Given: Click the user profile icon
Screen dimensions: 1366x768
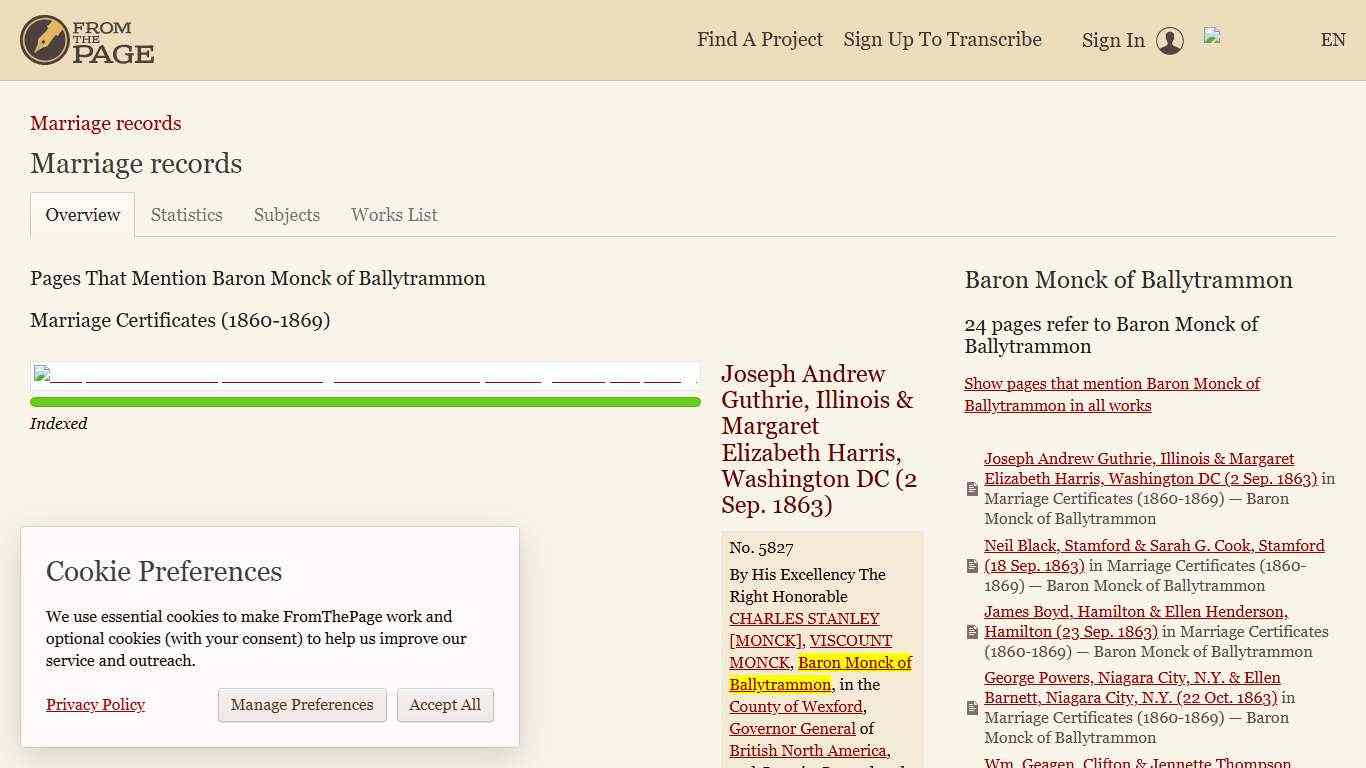Looking at the screenshot, I should [x=1169, y=41].
